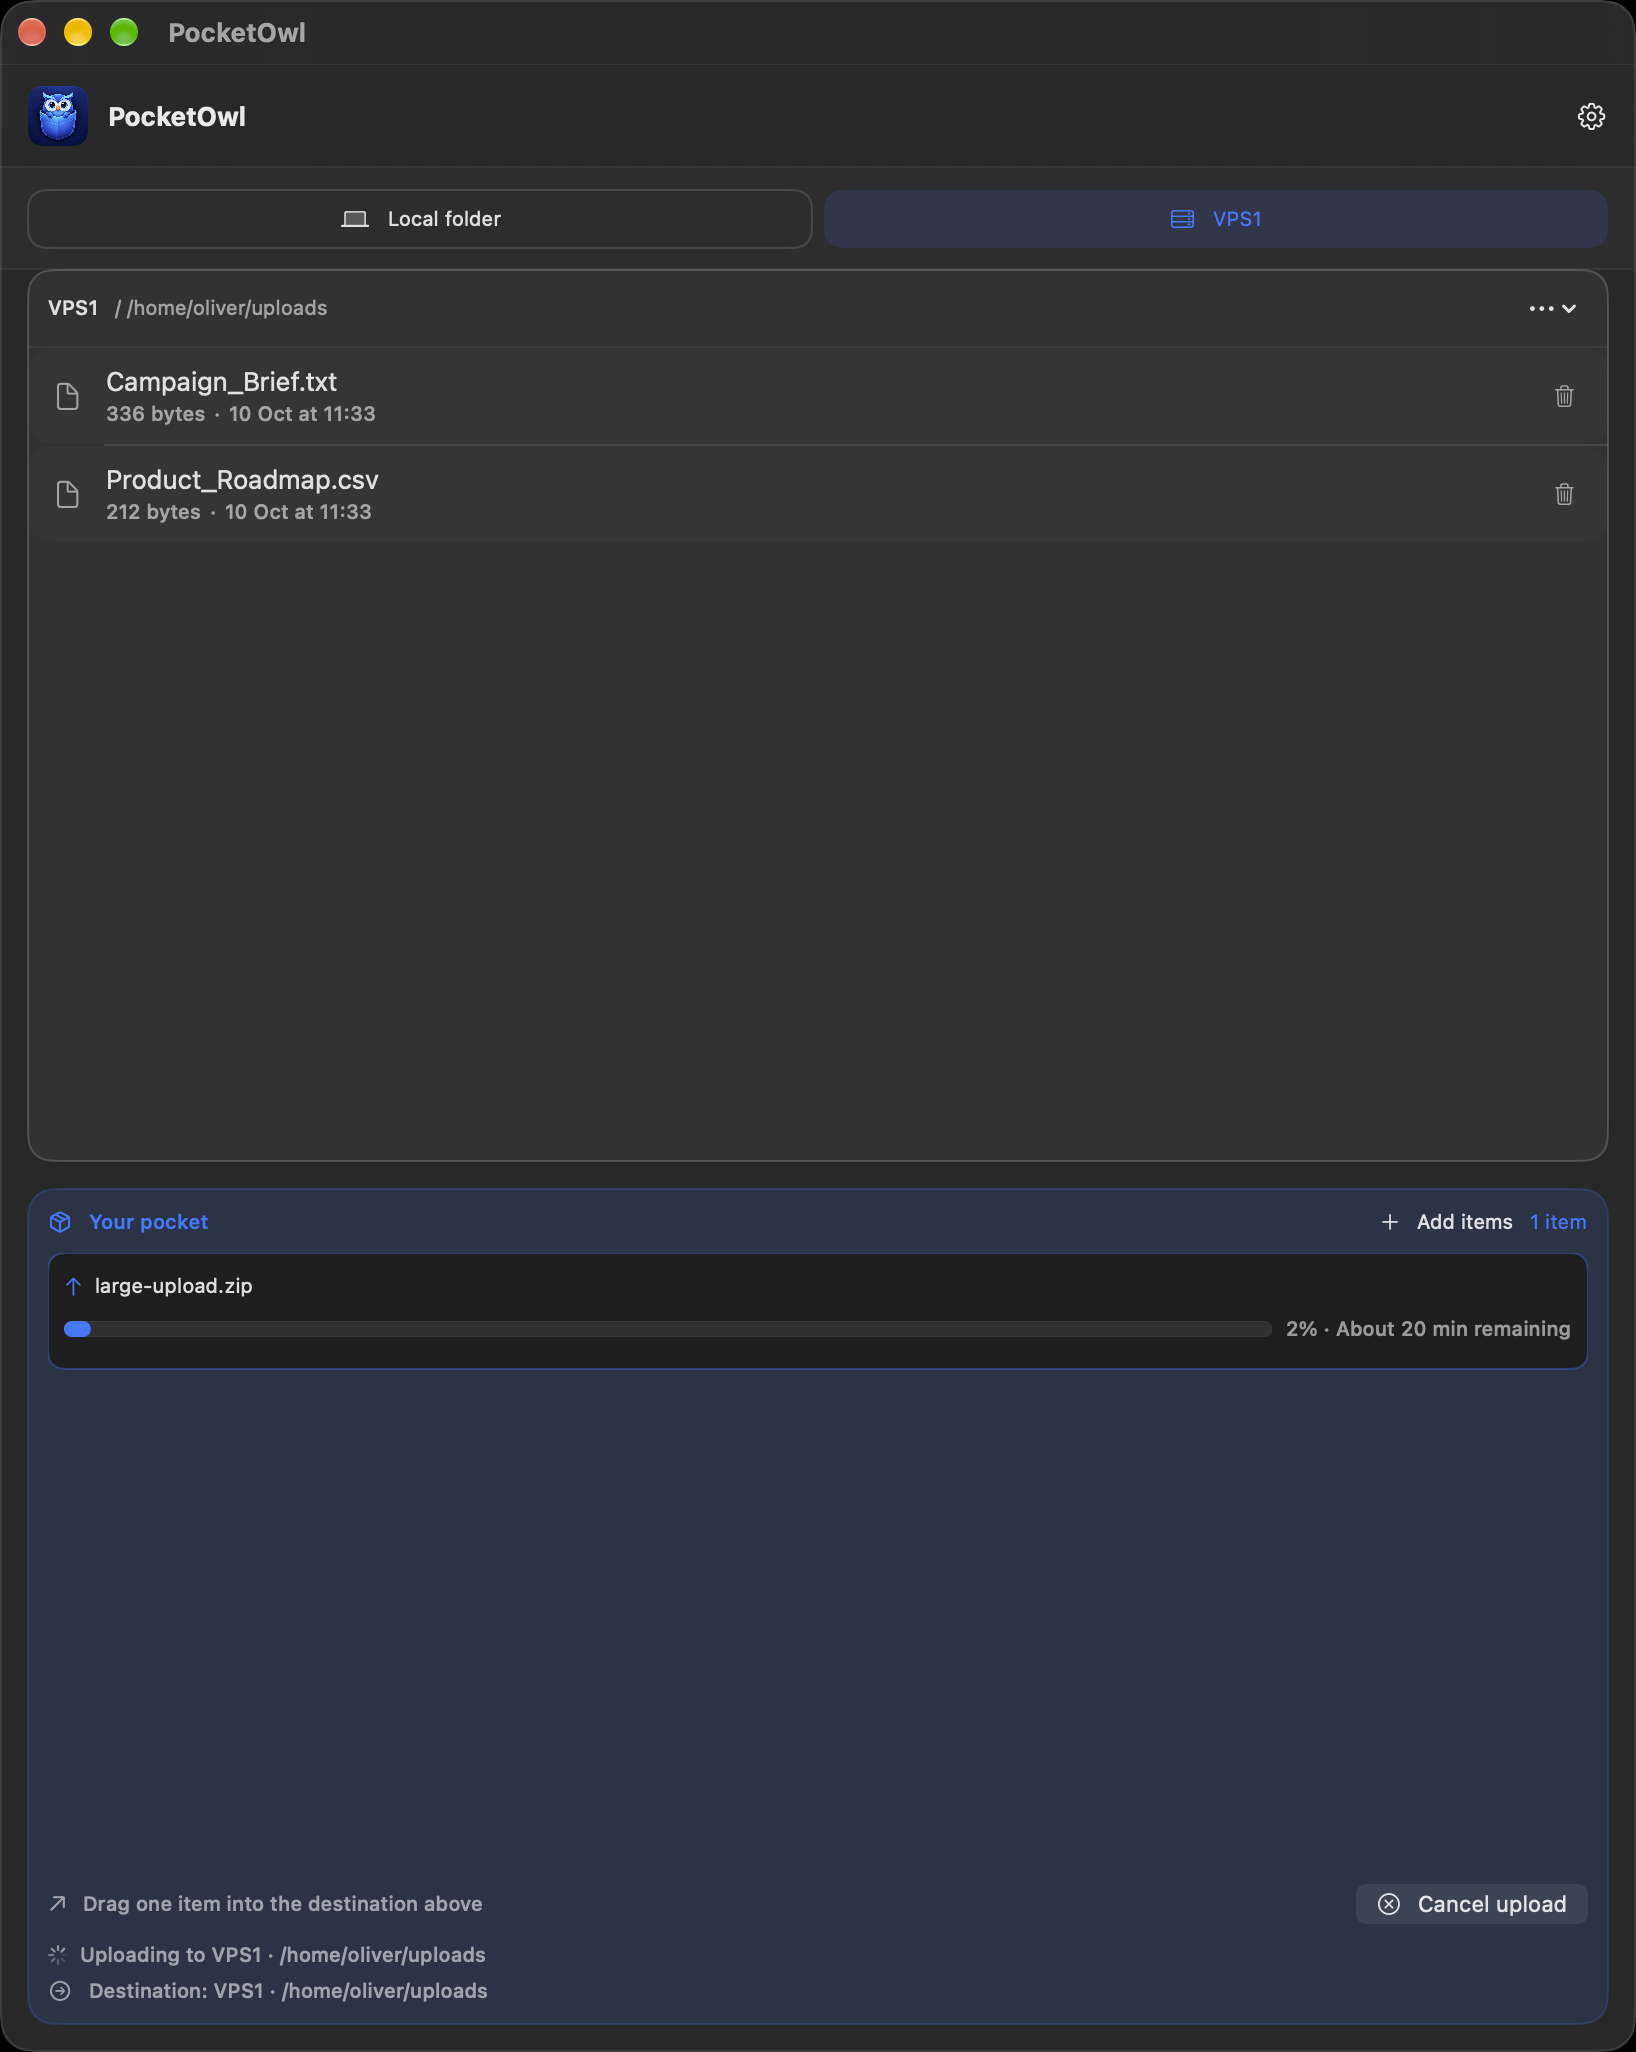Click the /home/oliver/uploads breadcrumb path
Viewport: 1636px width, 2052px height.
227,308
